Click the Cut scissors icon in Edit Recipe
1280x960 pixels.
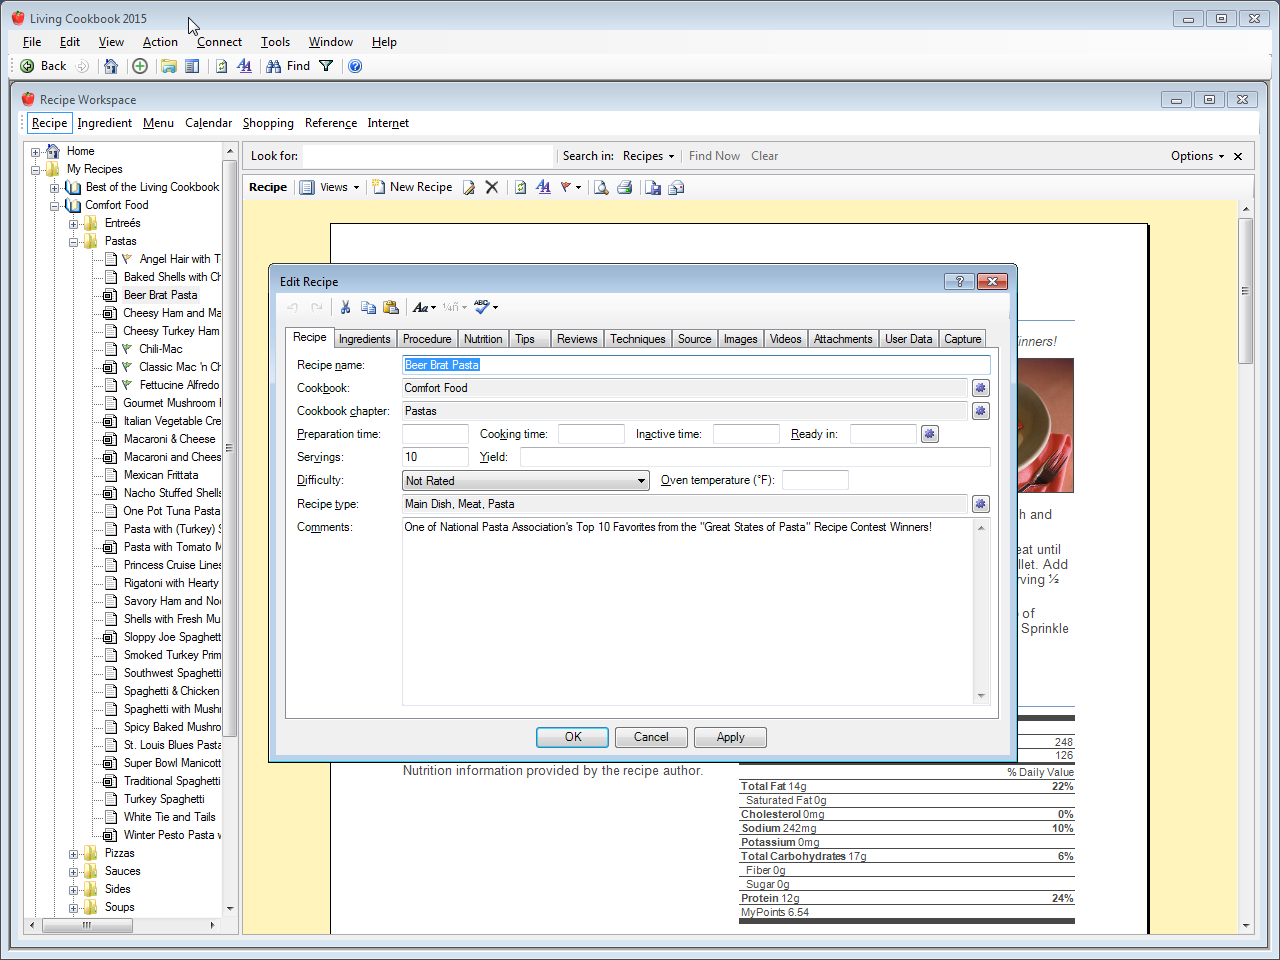pyautogui.click(x=345, y=307)
